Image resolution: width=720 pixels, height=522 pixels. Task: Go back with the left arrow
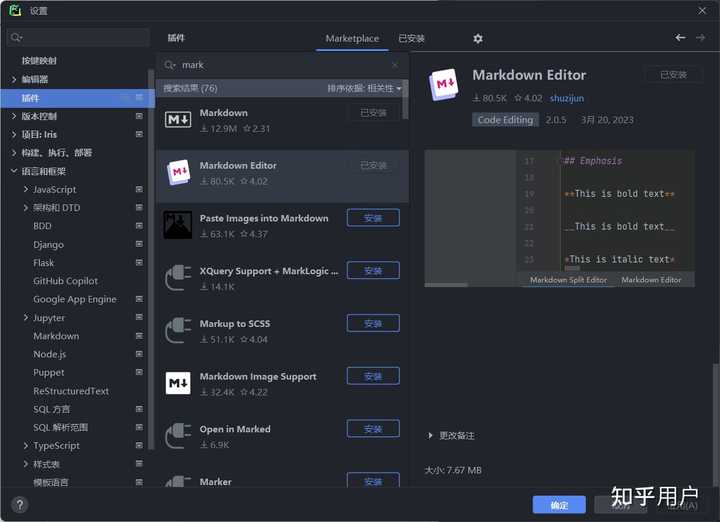point(680,38)
